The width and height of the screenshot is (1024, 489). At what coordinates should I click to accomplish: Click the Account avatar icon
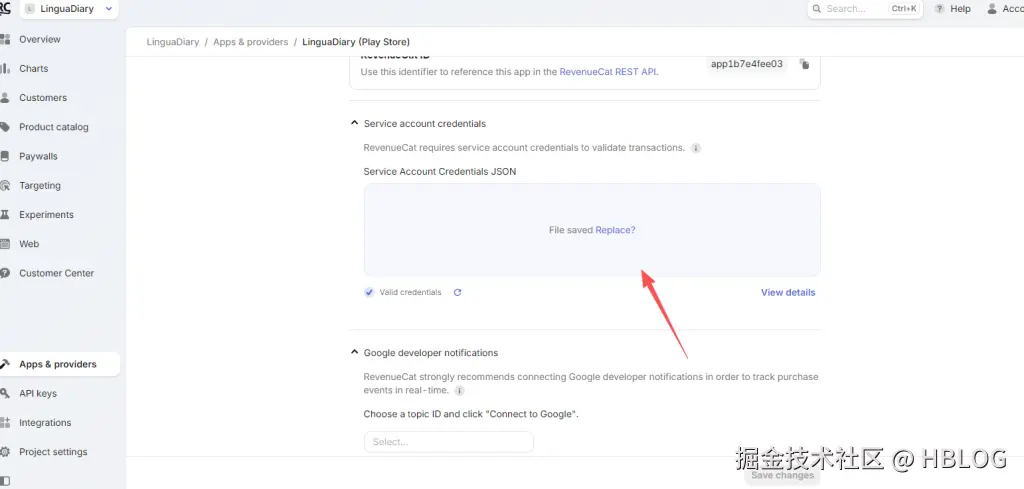tap(992, 9)
